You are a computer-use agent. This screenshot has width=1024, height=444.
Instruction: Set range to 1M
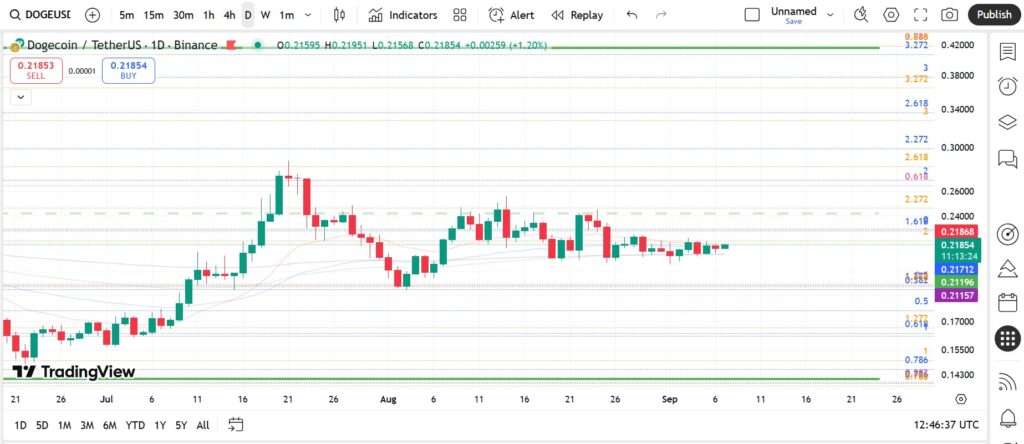64,425
